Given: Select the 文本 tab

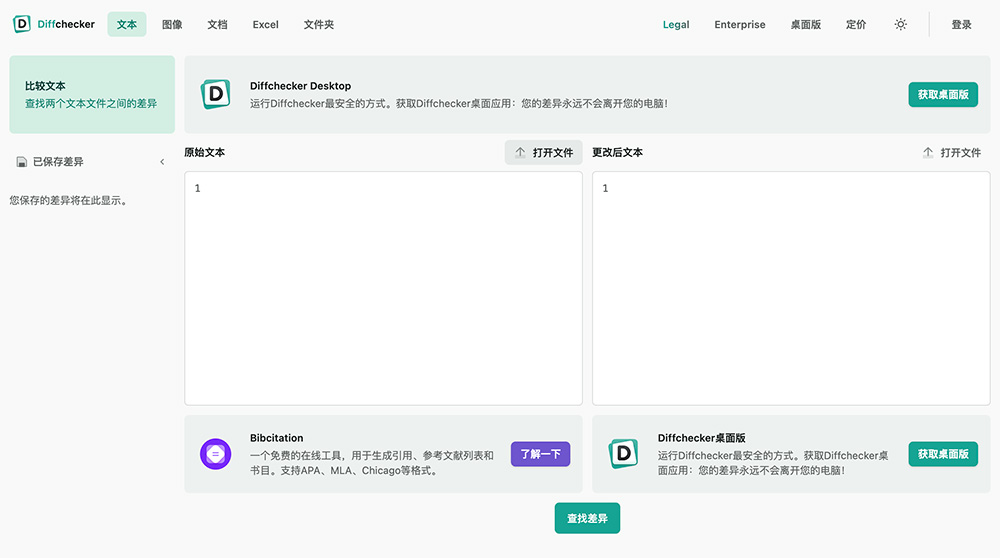Looking at the screenshot, I should [x=127, y=24].
